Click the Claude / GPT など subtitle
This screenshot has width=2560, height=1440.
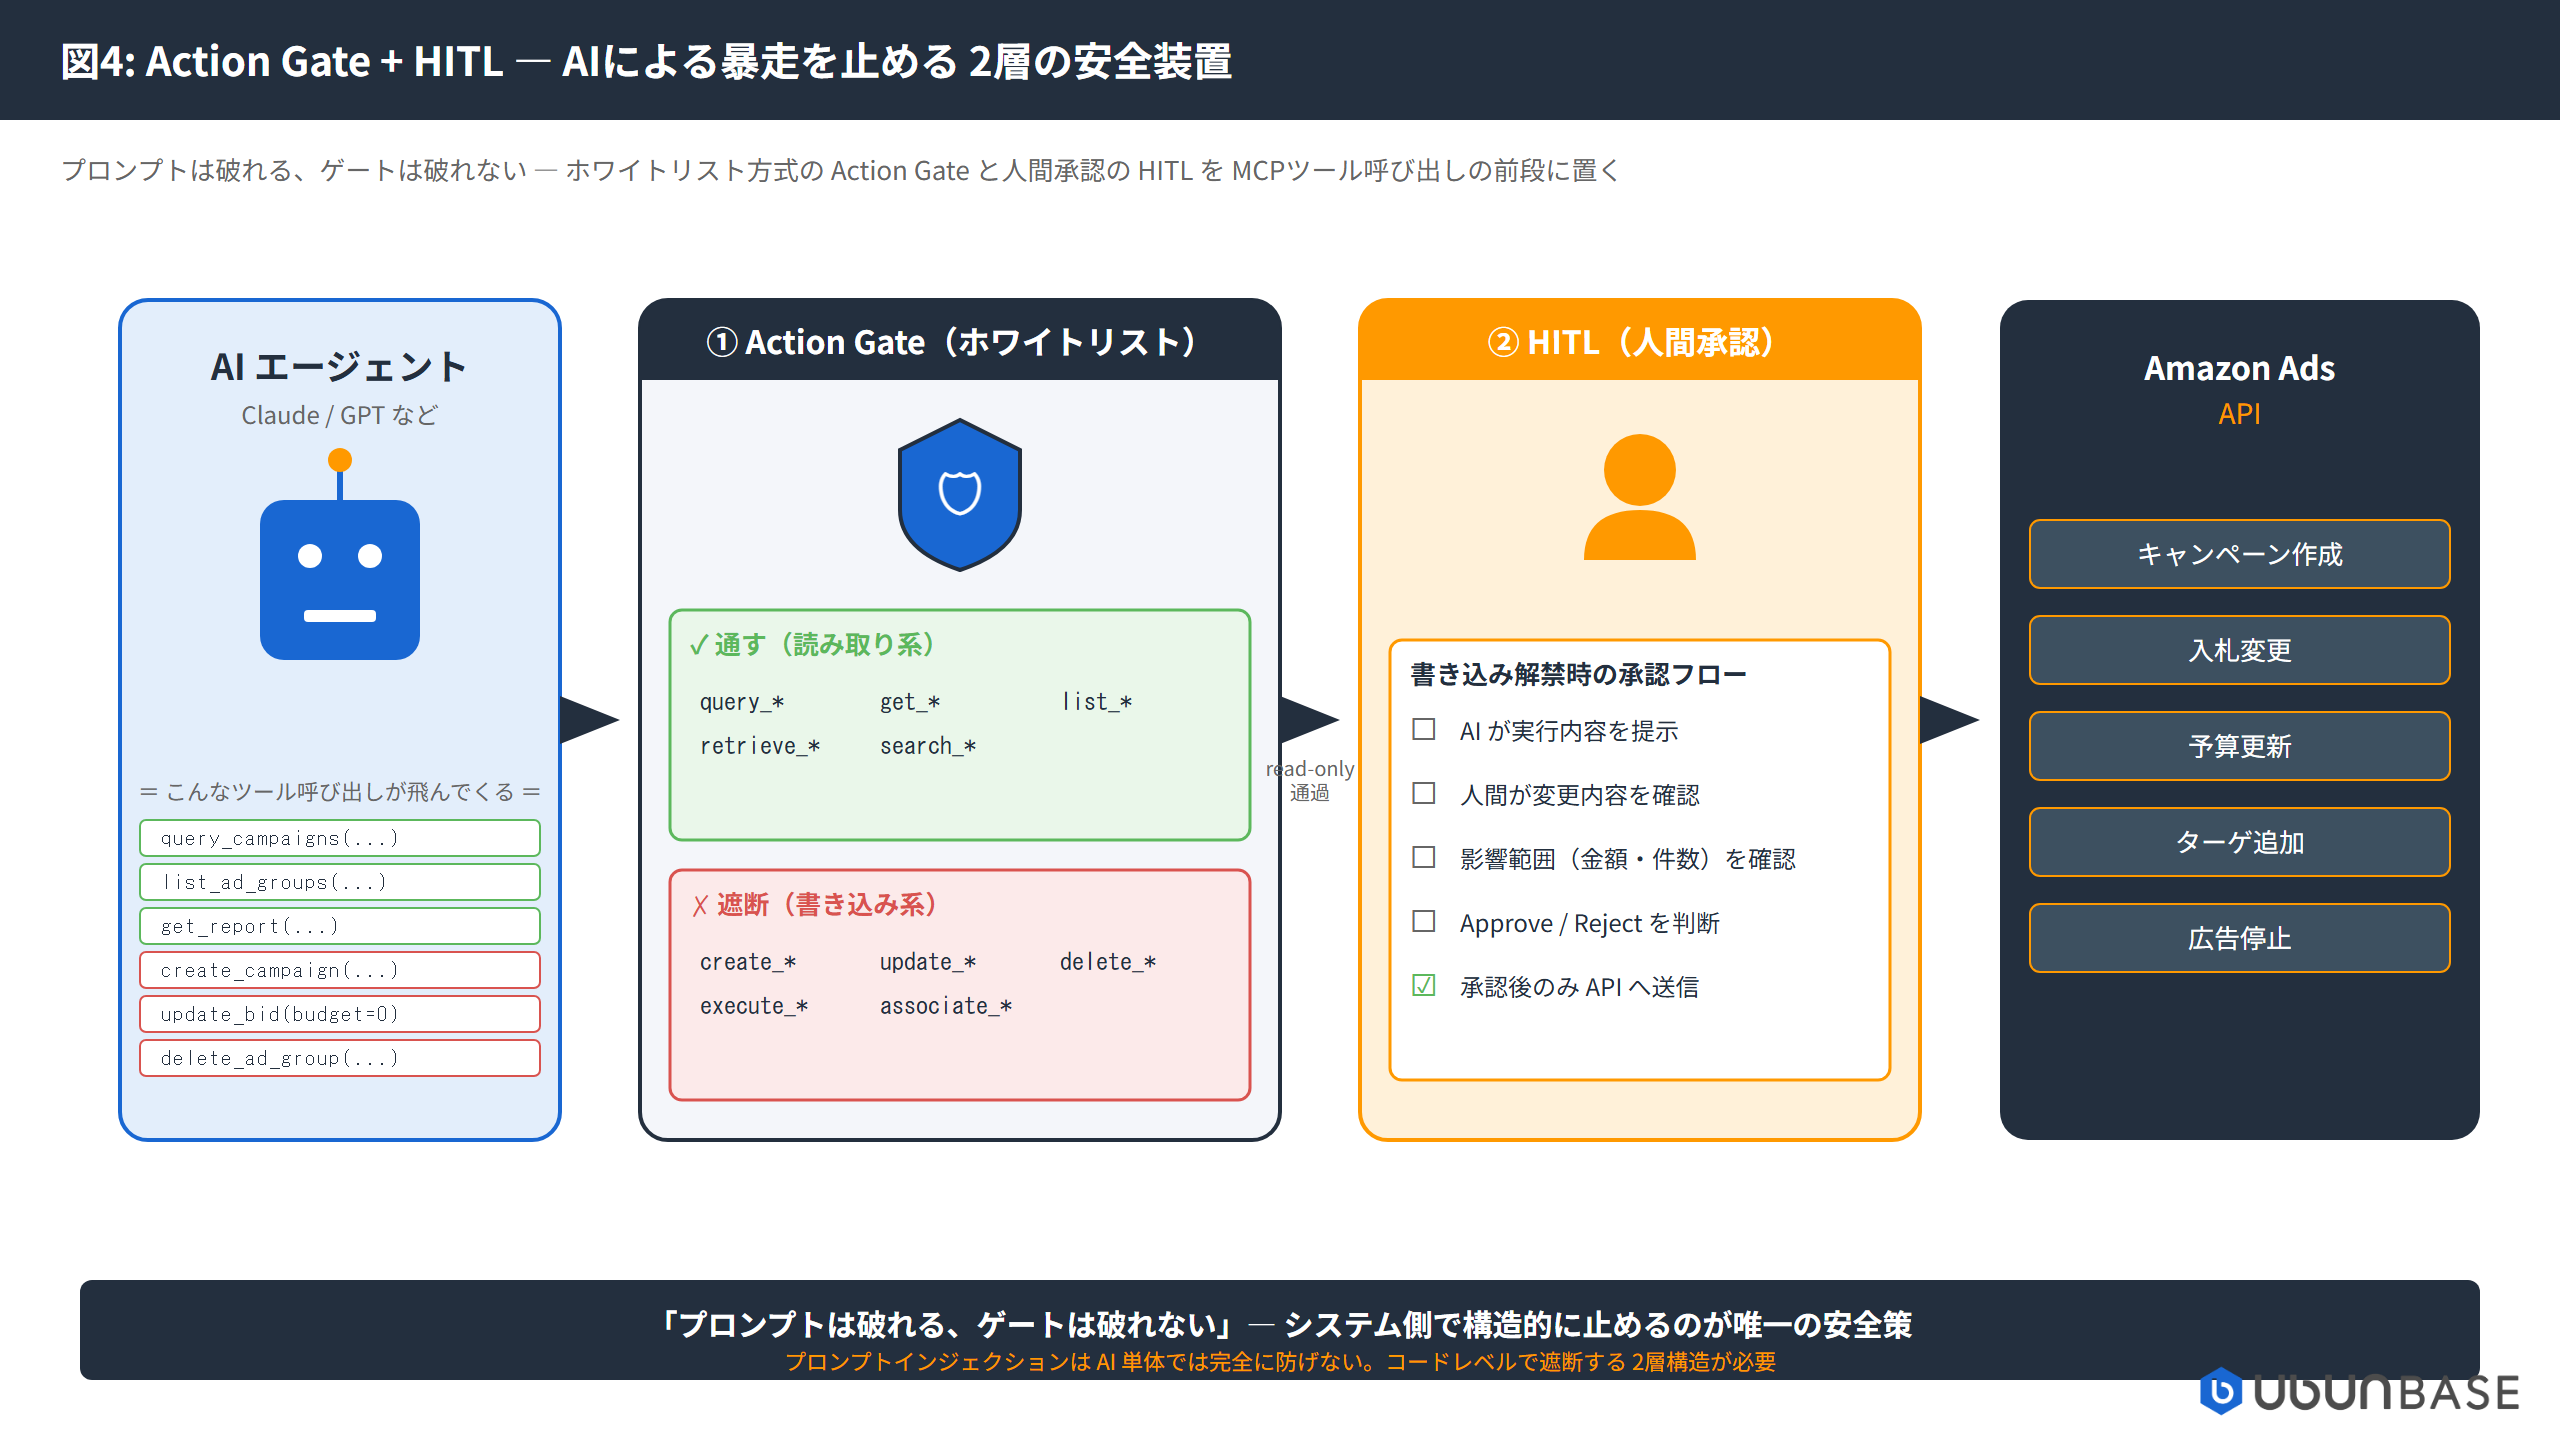pyautogui.click(x=340, y=415)
